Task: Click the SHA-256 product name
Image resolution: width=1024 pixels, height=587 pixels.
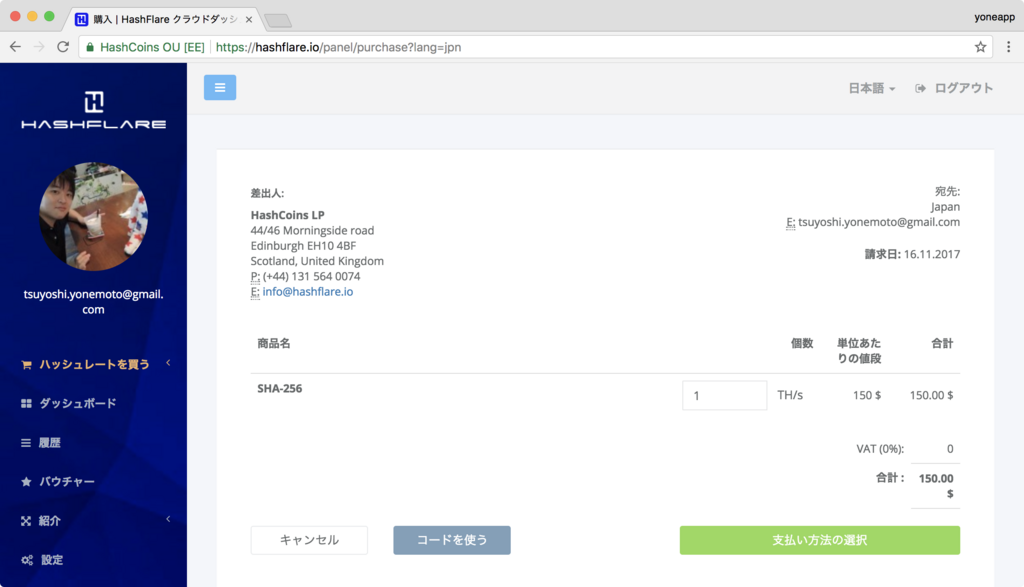Action: coord(280,389)
